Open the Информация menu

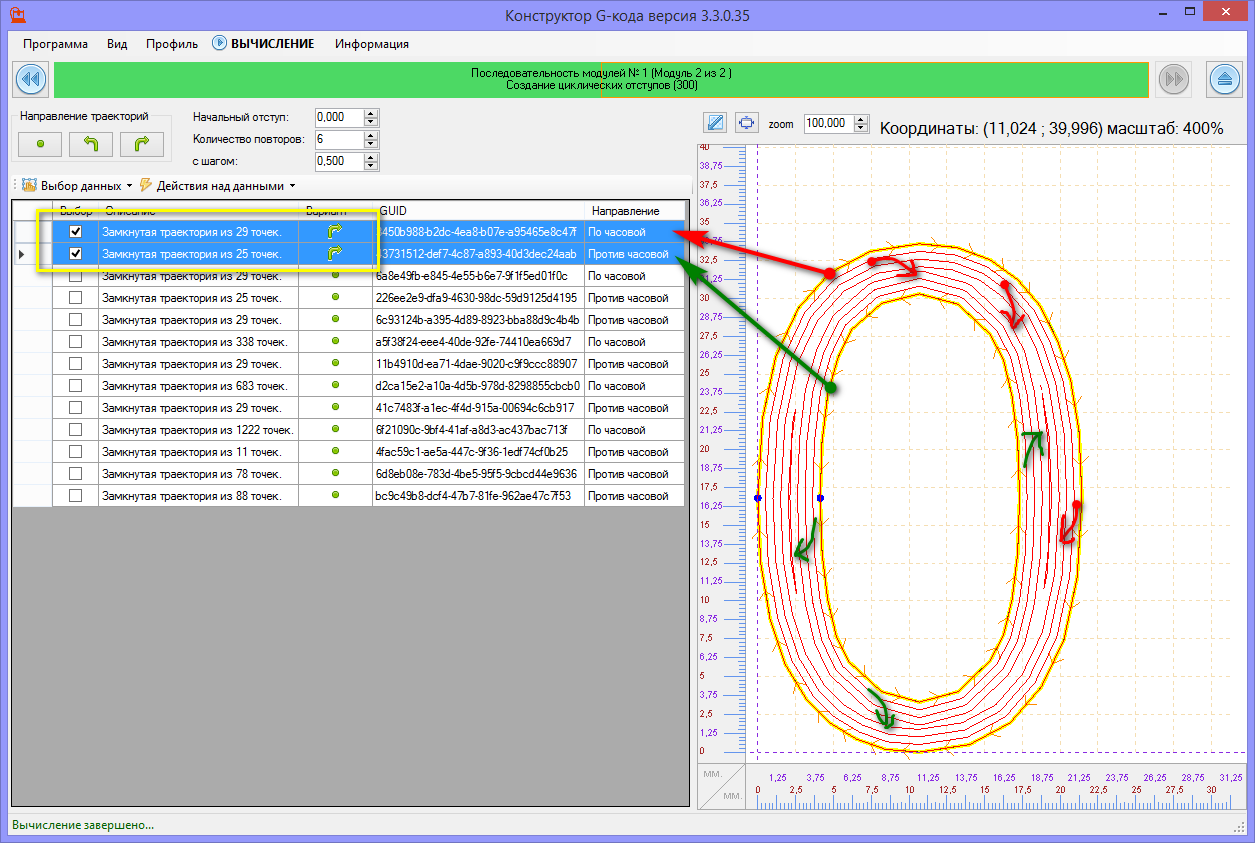pyautogui.click(x=371, y=44)
